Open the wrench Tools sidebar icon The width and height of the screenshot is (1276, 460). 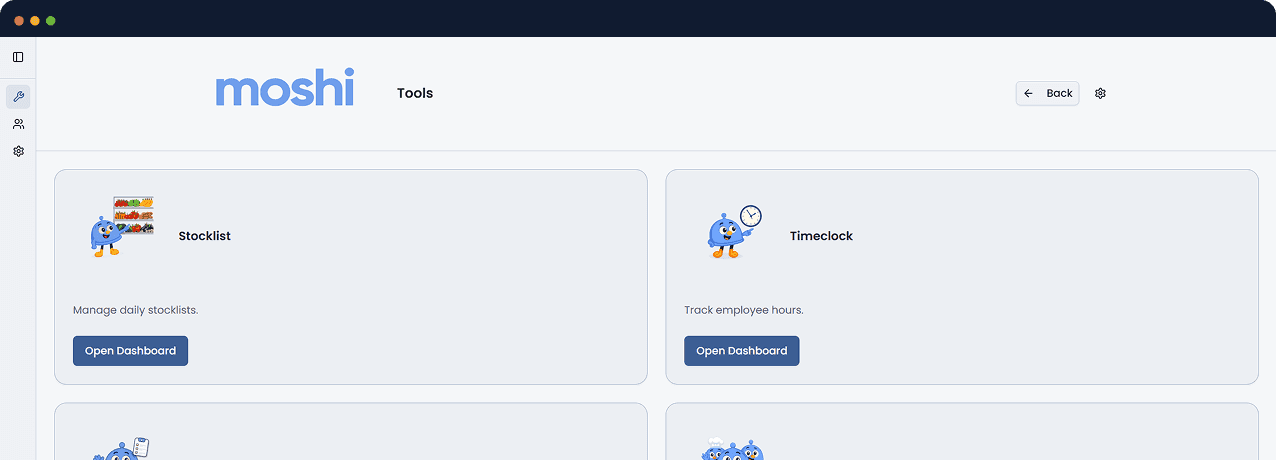tap(18, 97)
